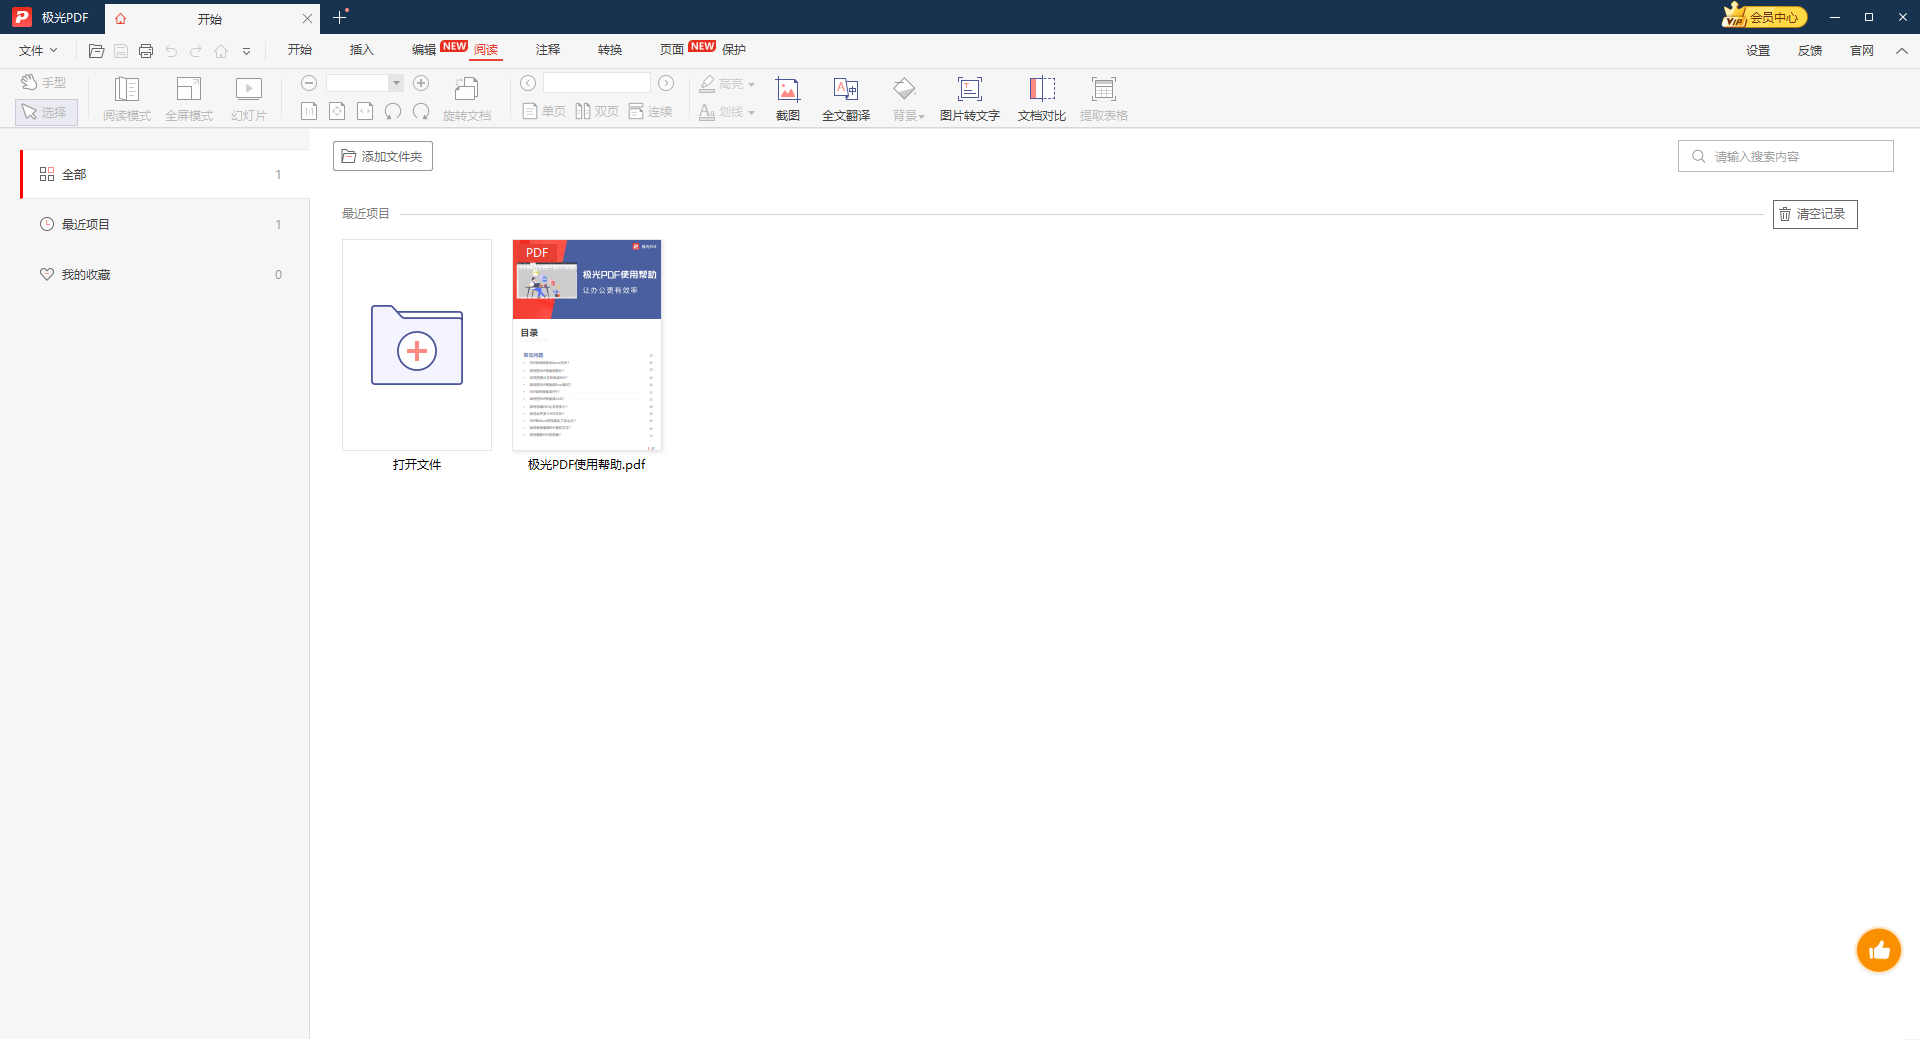Click the orange thumbs-up feedback button

pyautogui.click(x=1879, y=951)
